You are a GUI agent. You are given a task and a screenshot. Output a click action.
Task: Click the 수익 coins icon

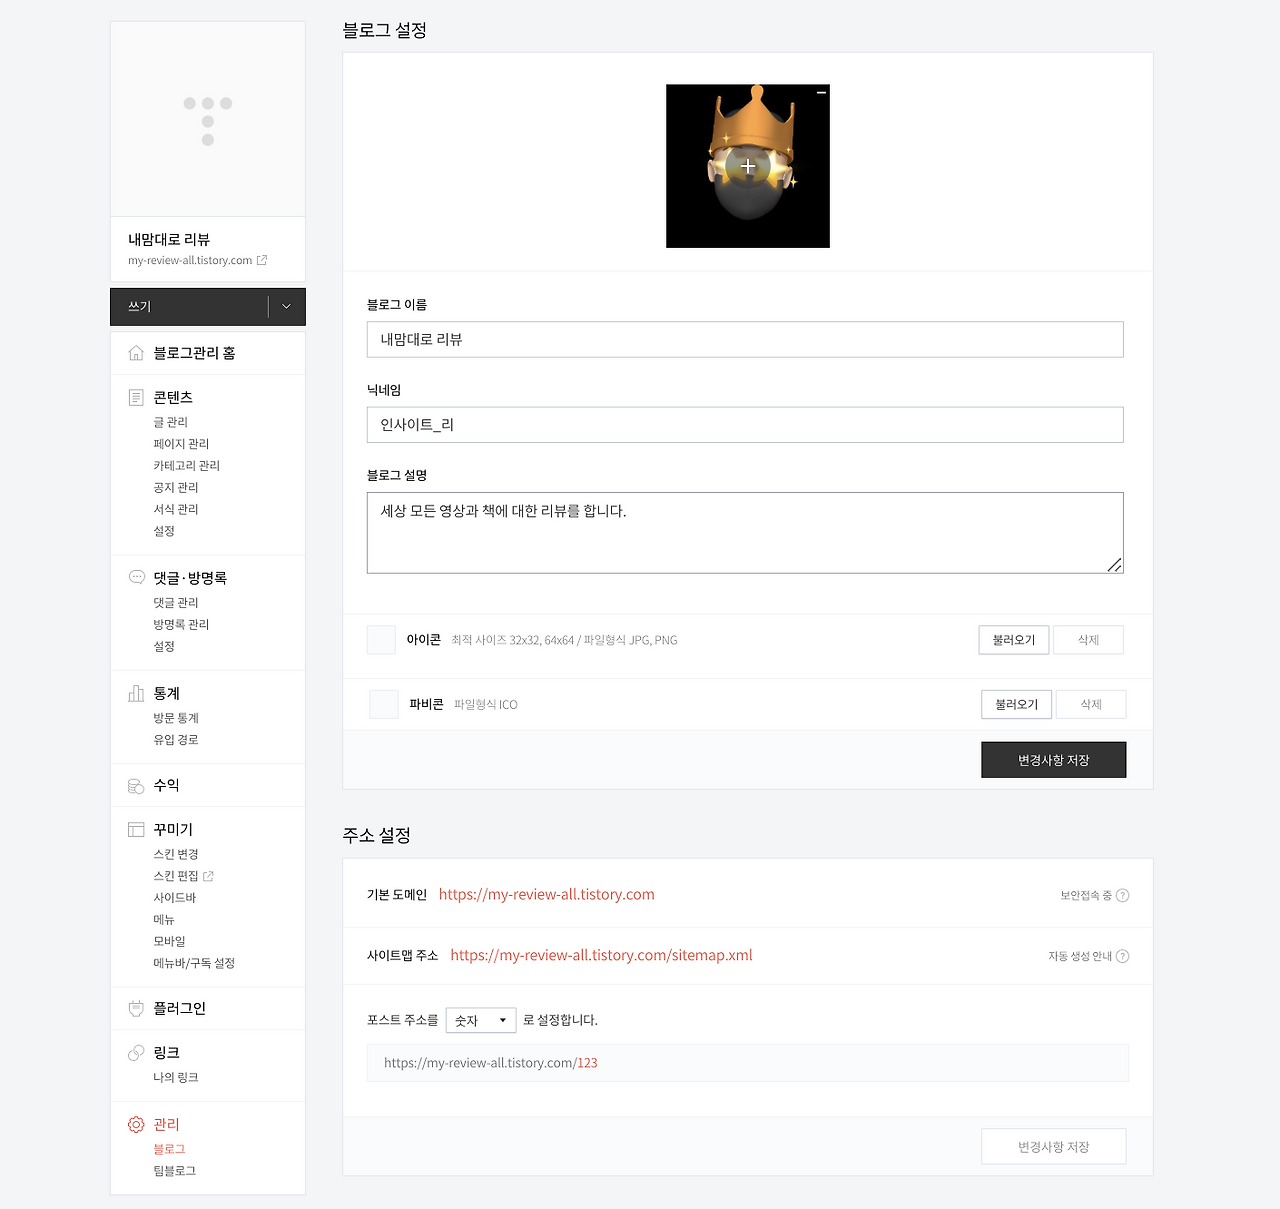coord(136,786)
